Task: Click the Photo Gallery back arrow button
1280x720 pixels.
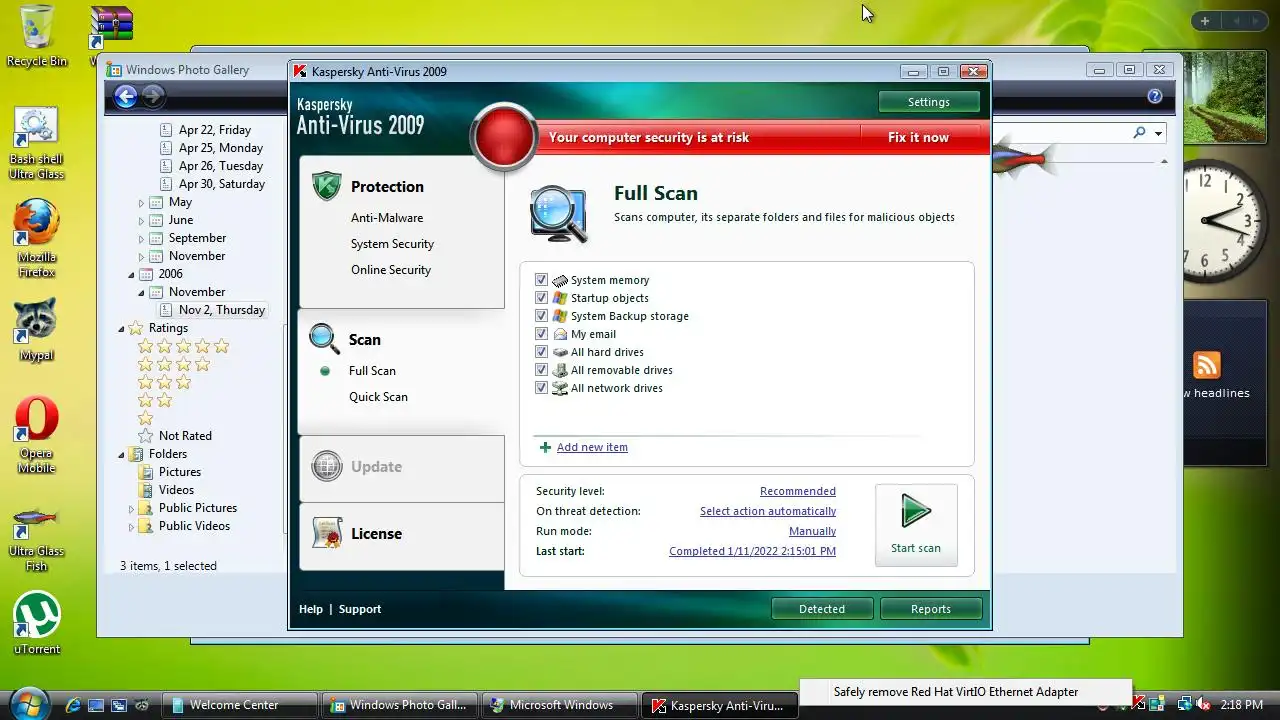Action: [125, 96]
